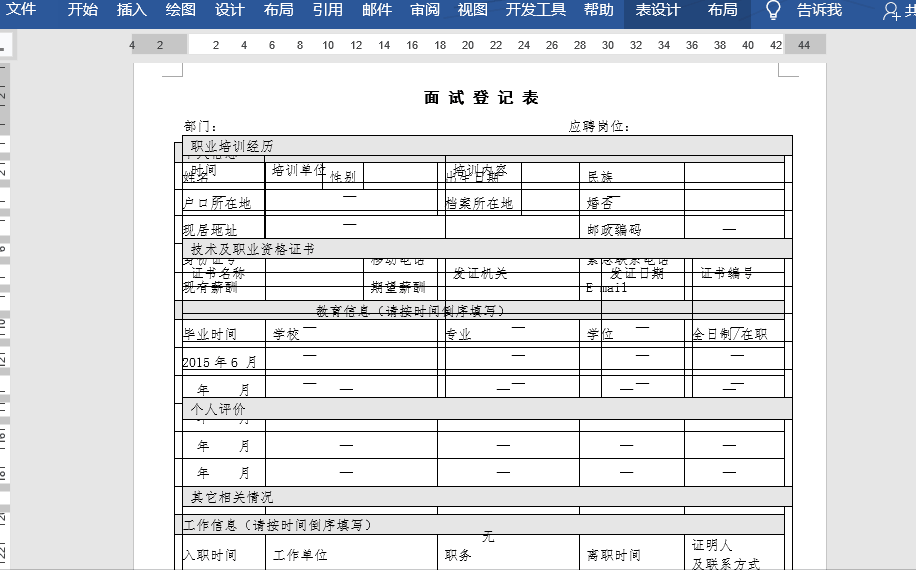Go to the 引用 tab
This screenshot has height=570, width=916.
(x=328, y=11)
